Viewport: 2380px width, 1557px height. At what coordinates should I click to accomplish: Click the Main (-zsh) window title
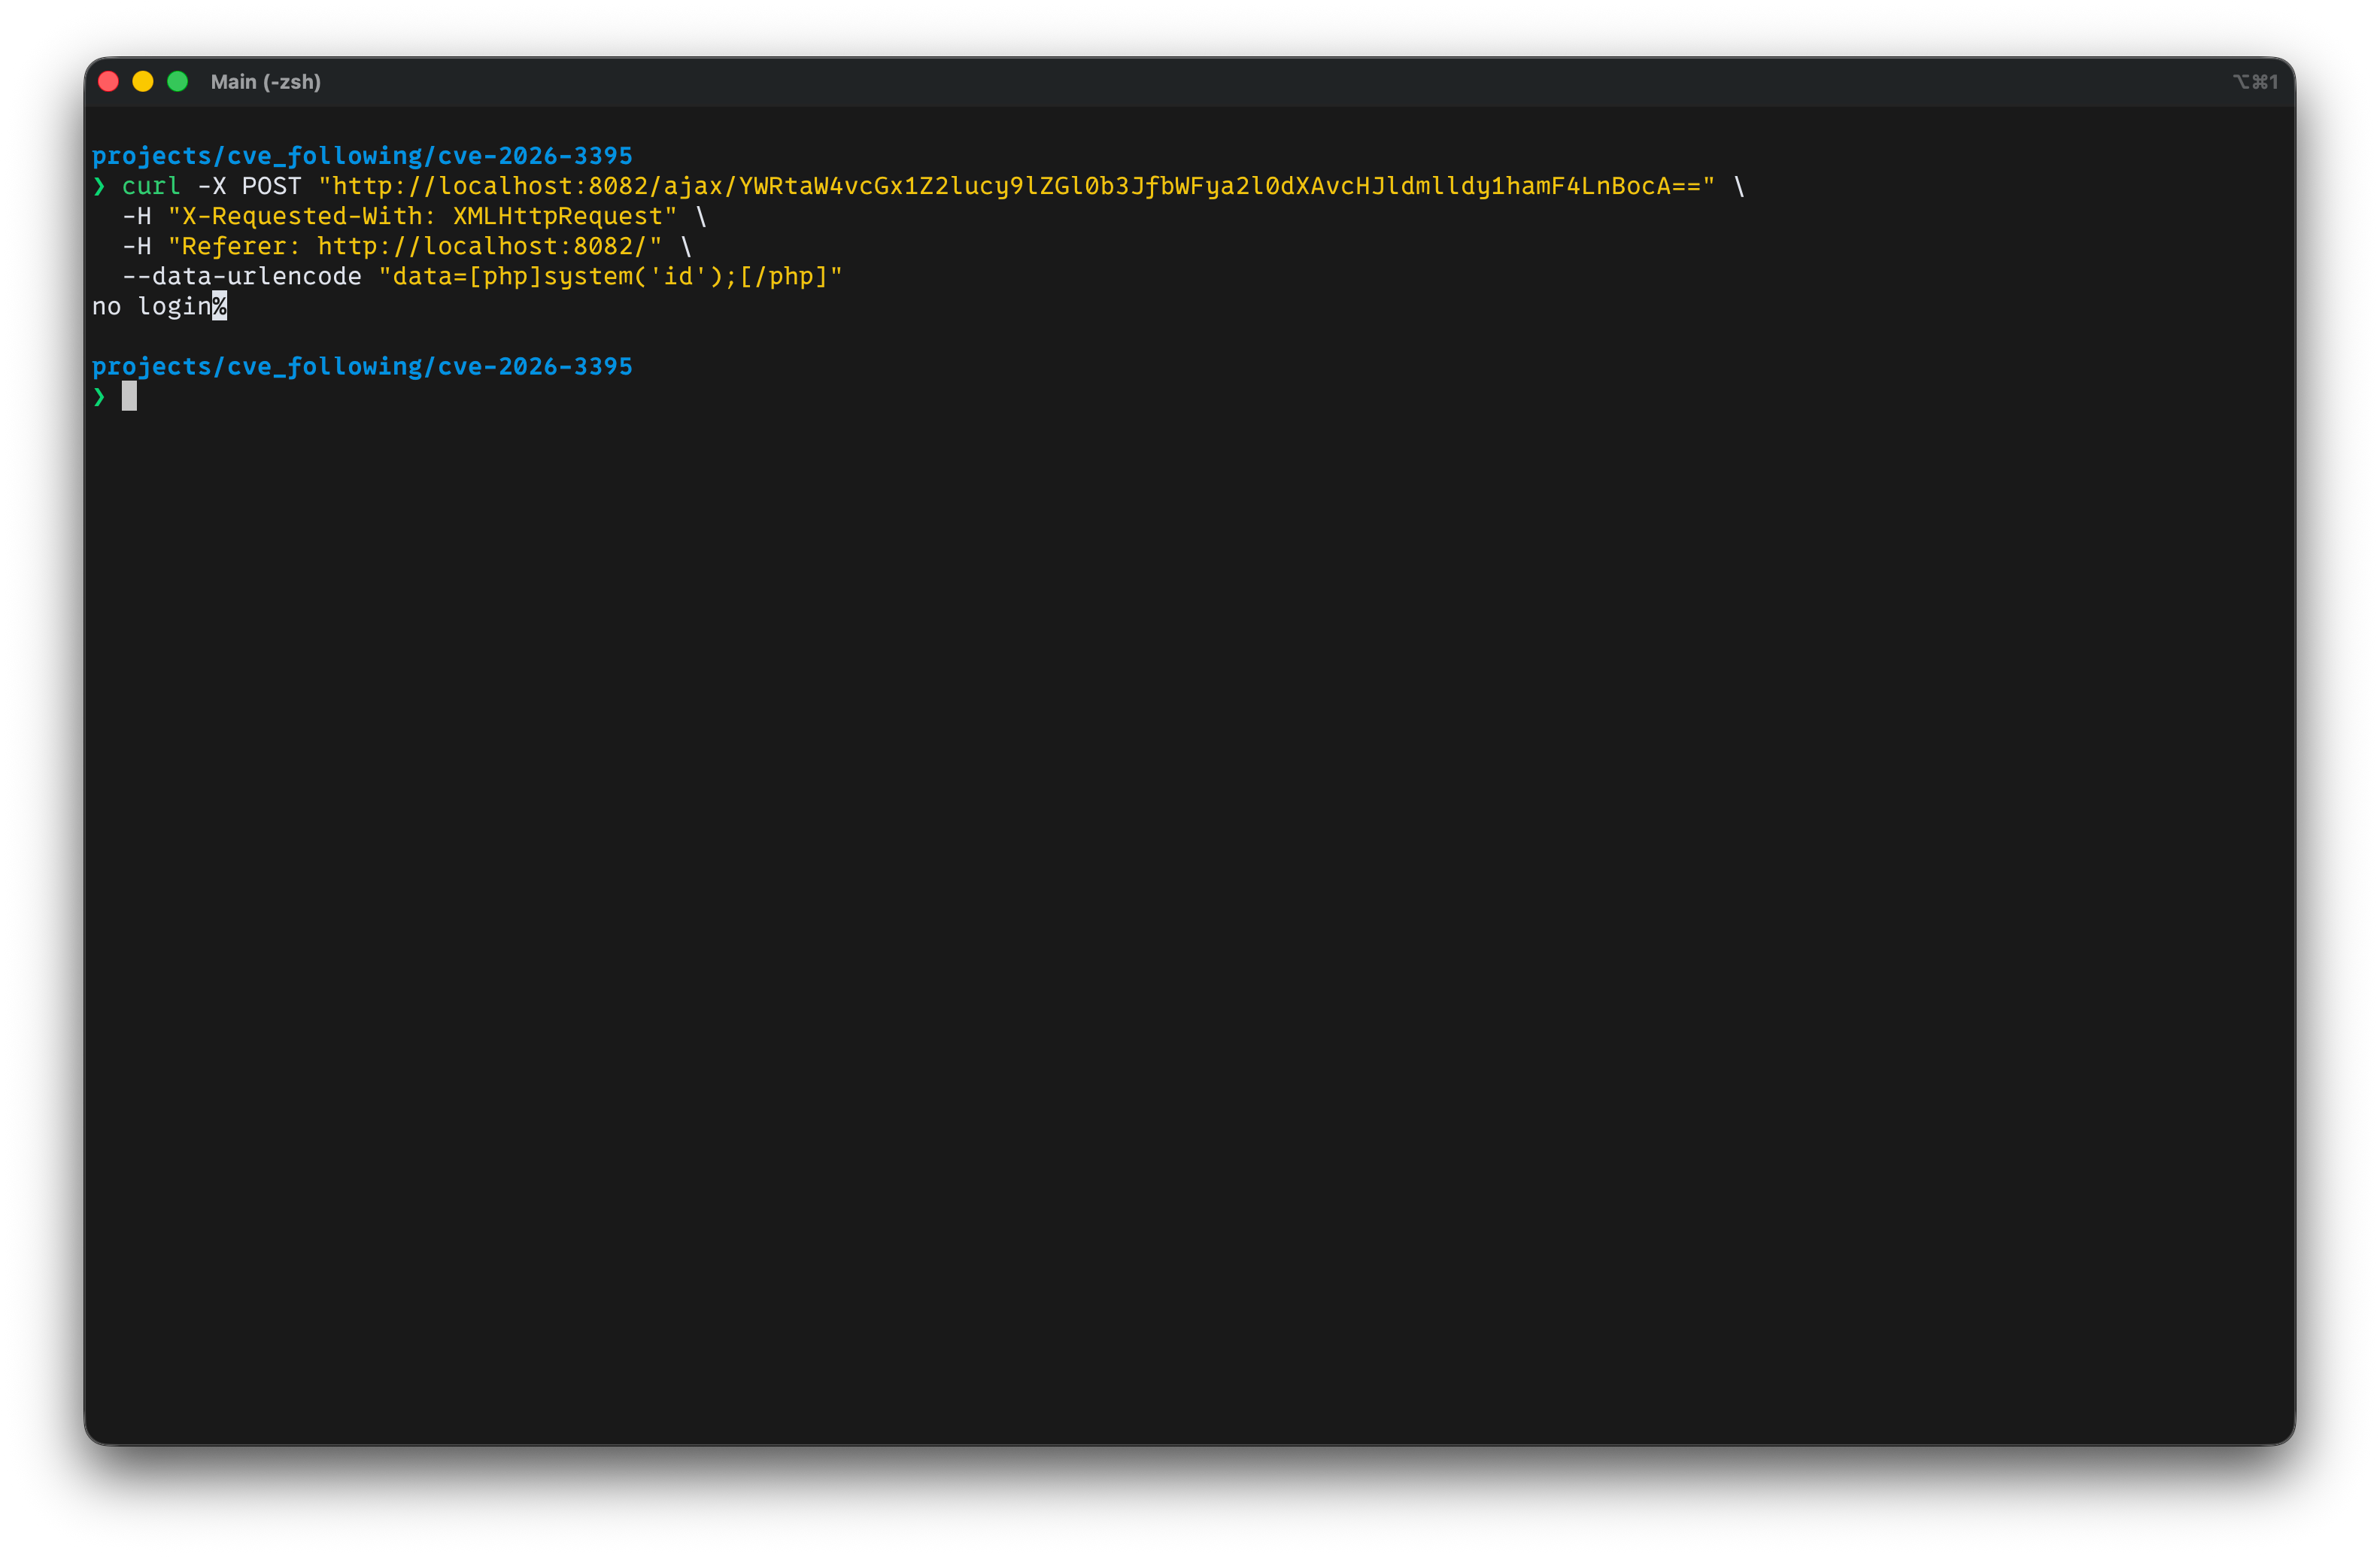coord(265,82)
